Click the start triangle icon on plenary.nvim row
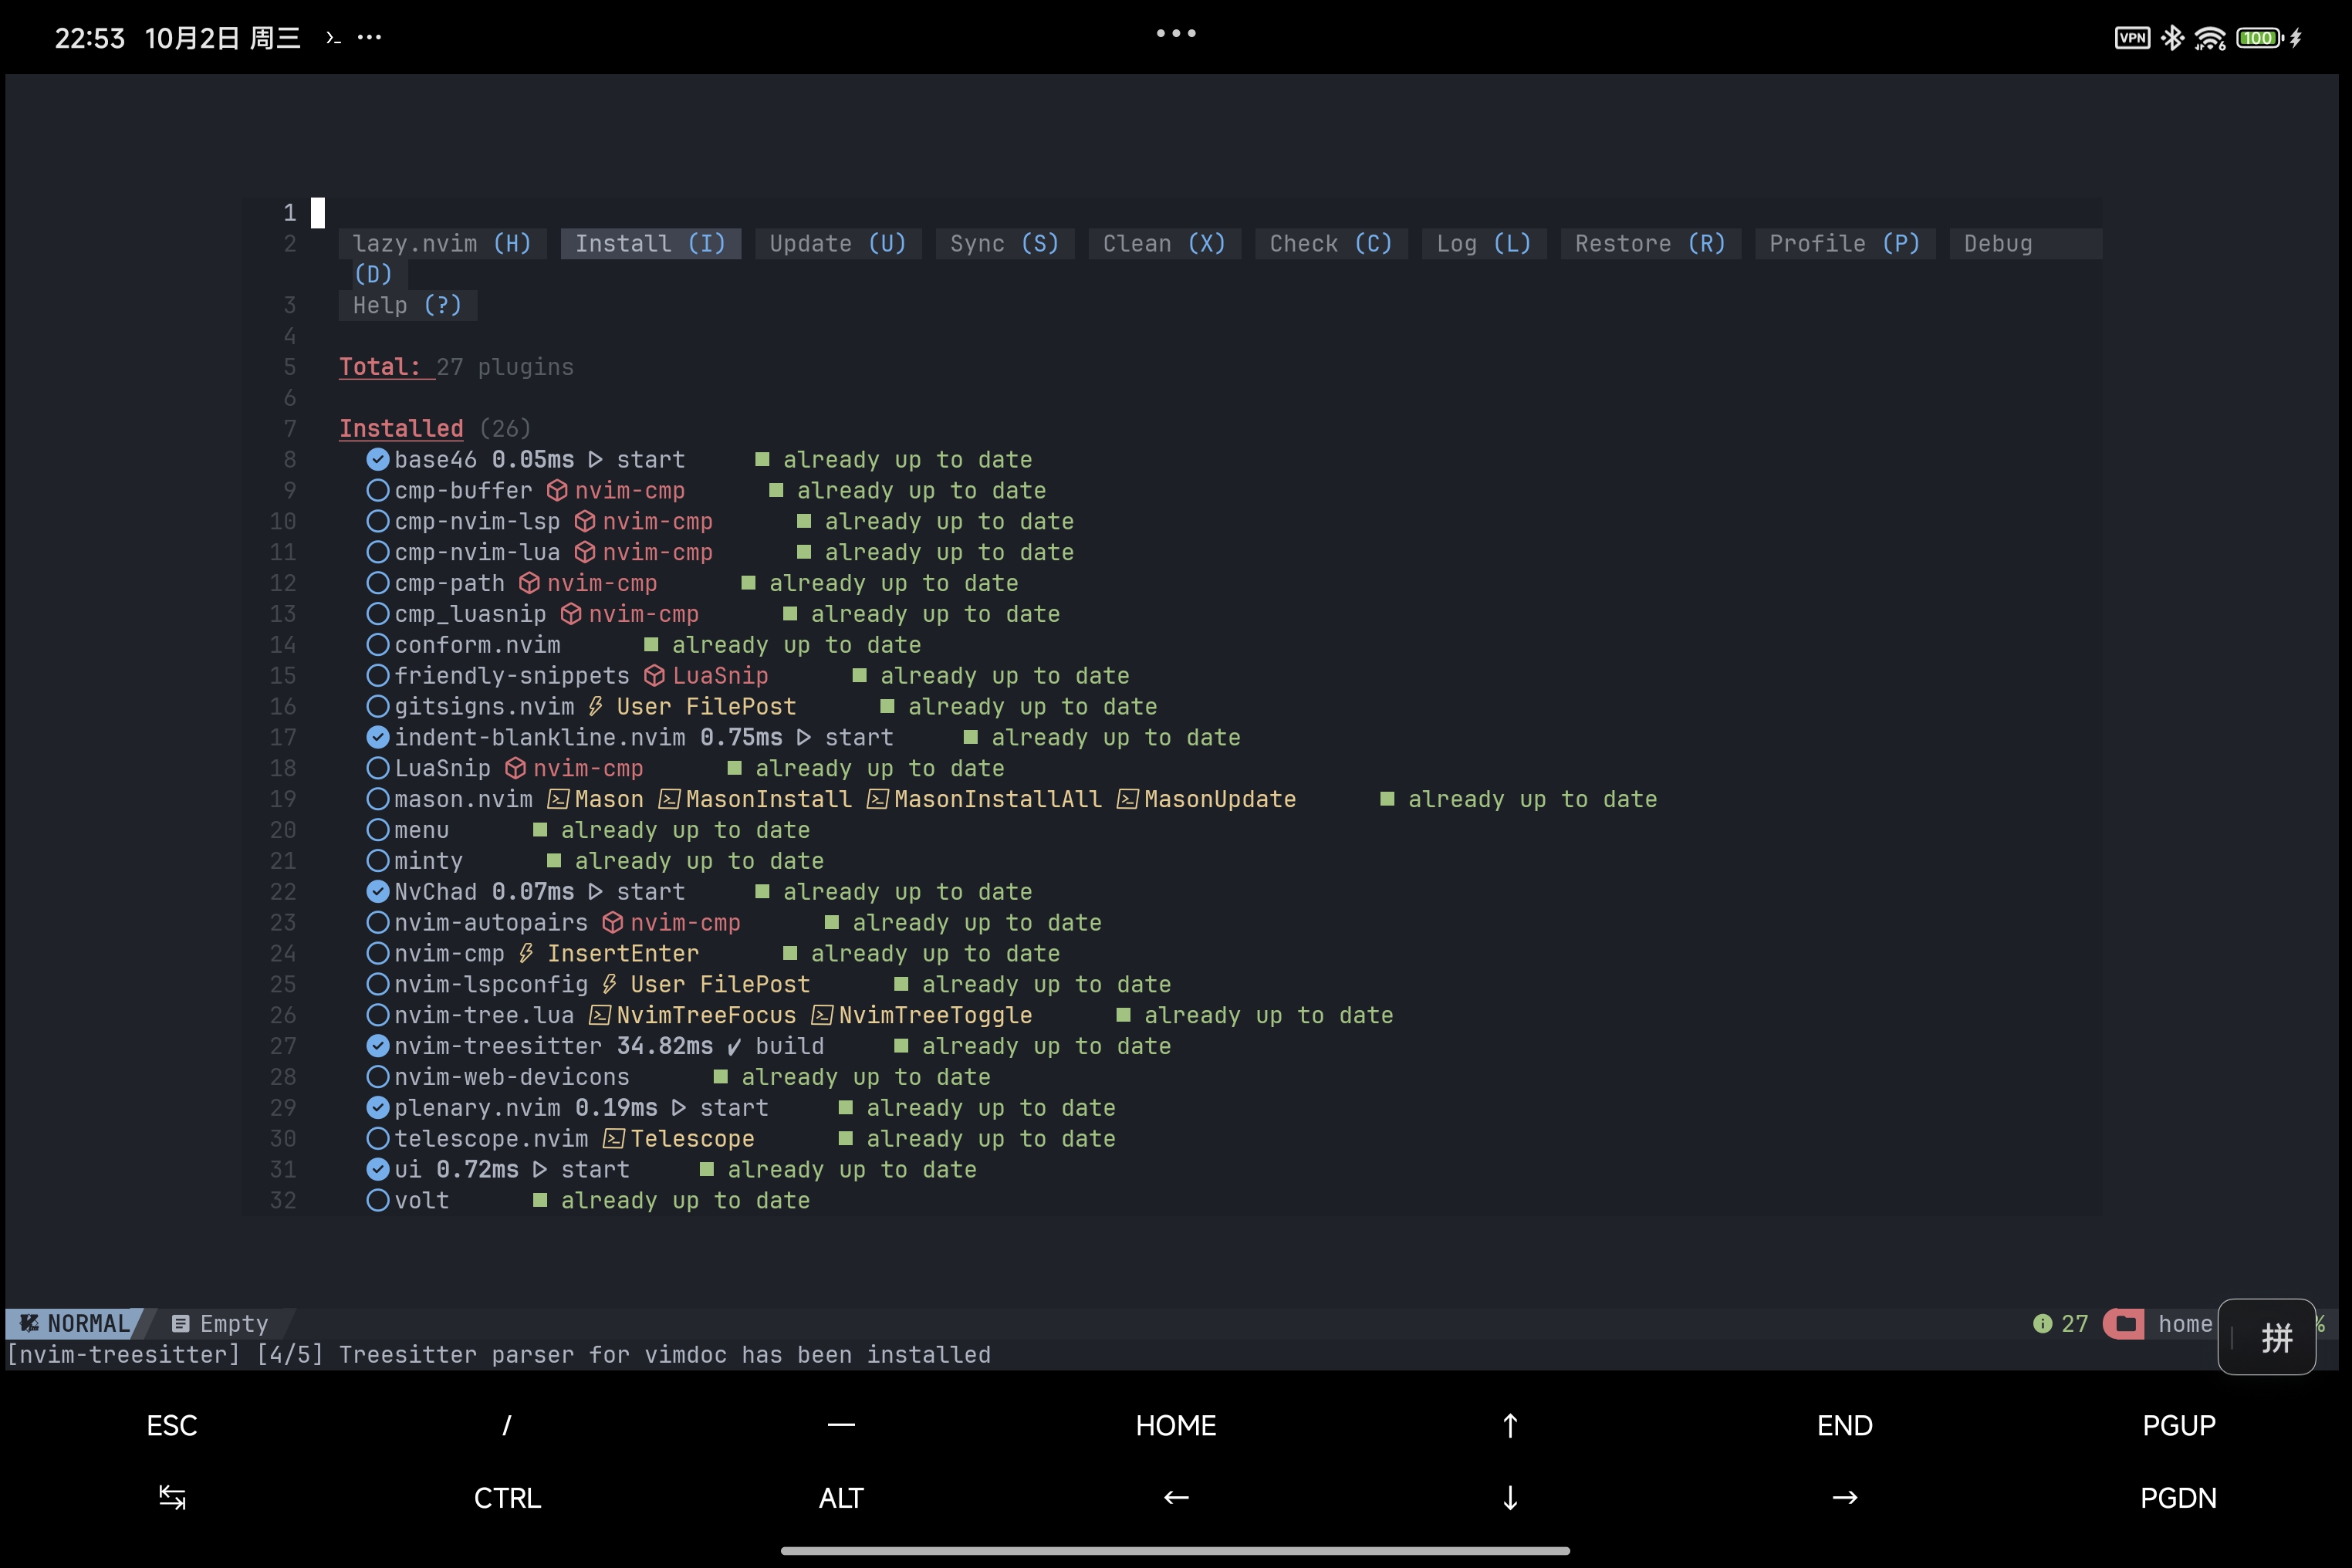 pos(679,1107)
